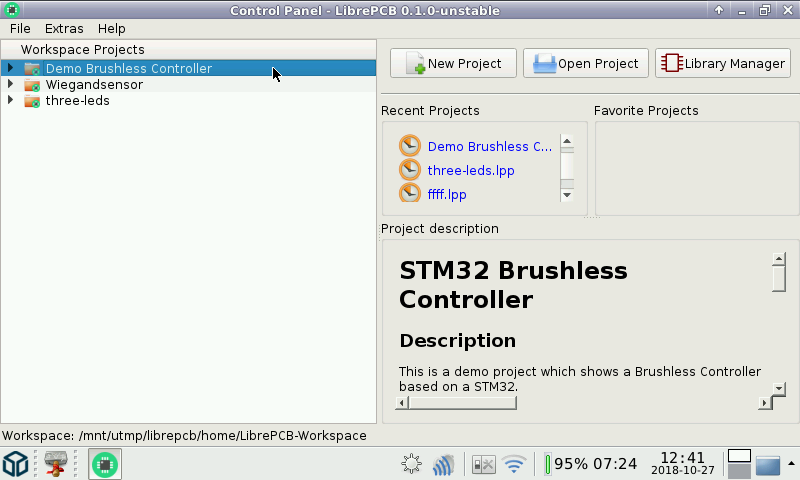Open recent project three-leds.lpp
The width and height of the screenshot is (800, 480).
(x=470, y=170)
